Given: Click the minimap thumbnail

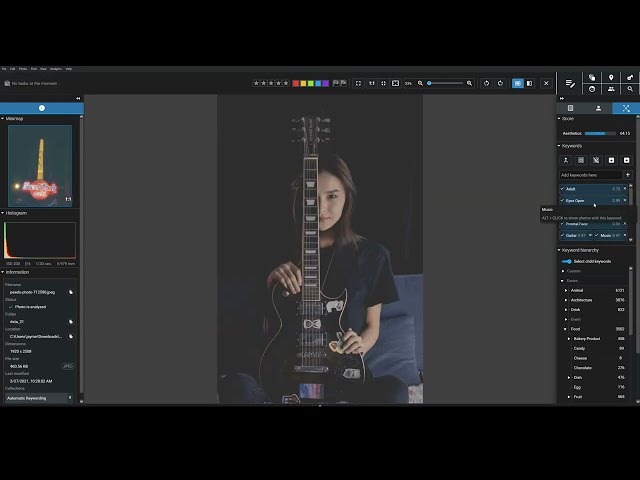Looking at the screenshot, I should [x=40, y=166].
